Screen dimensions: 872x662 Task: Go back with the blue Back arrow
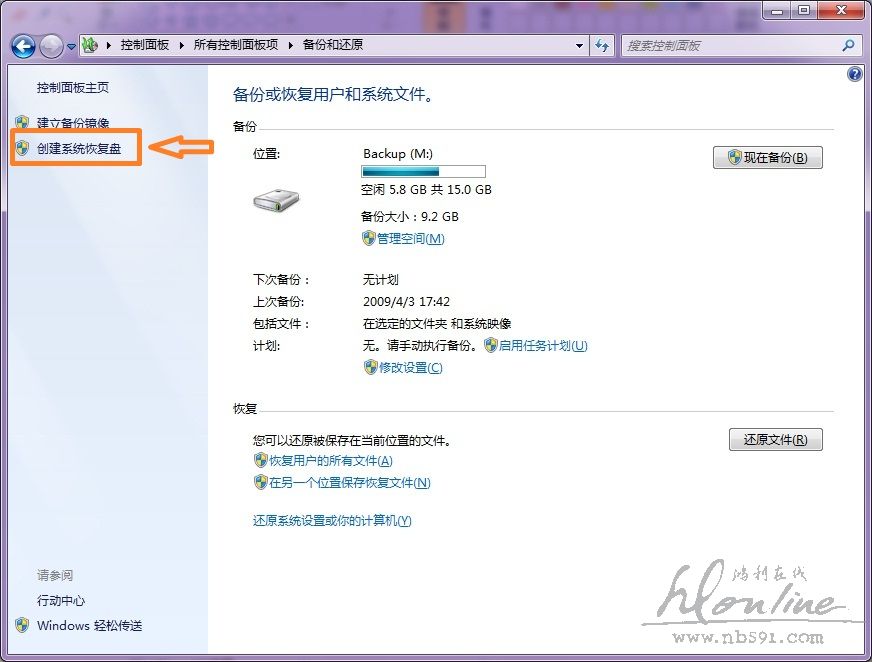tap(23, 46)
